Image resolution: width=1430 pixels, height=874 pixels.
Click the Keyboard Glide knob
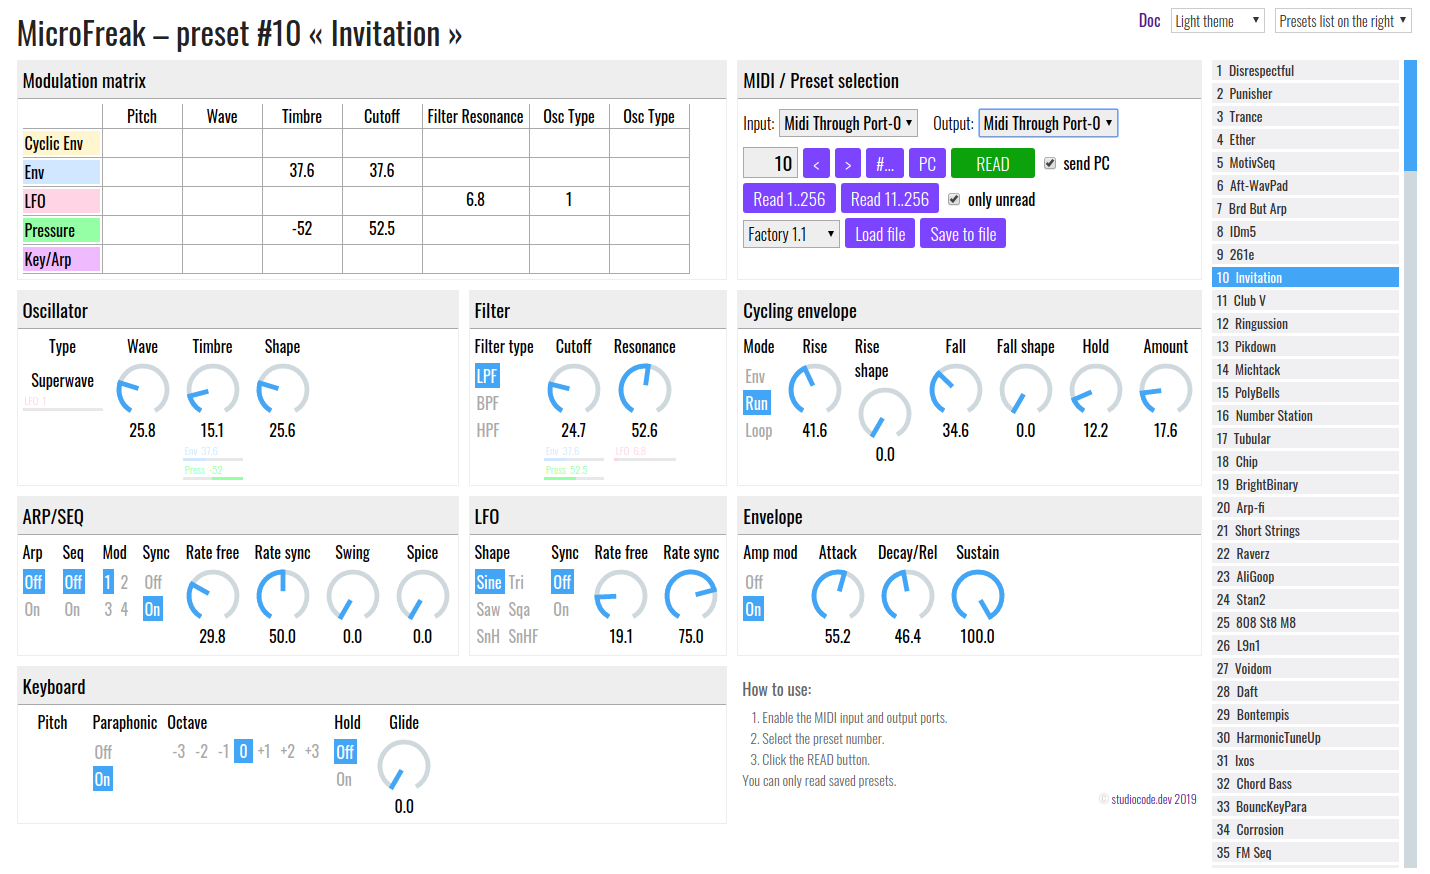coord(404,766)
